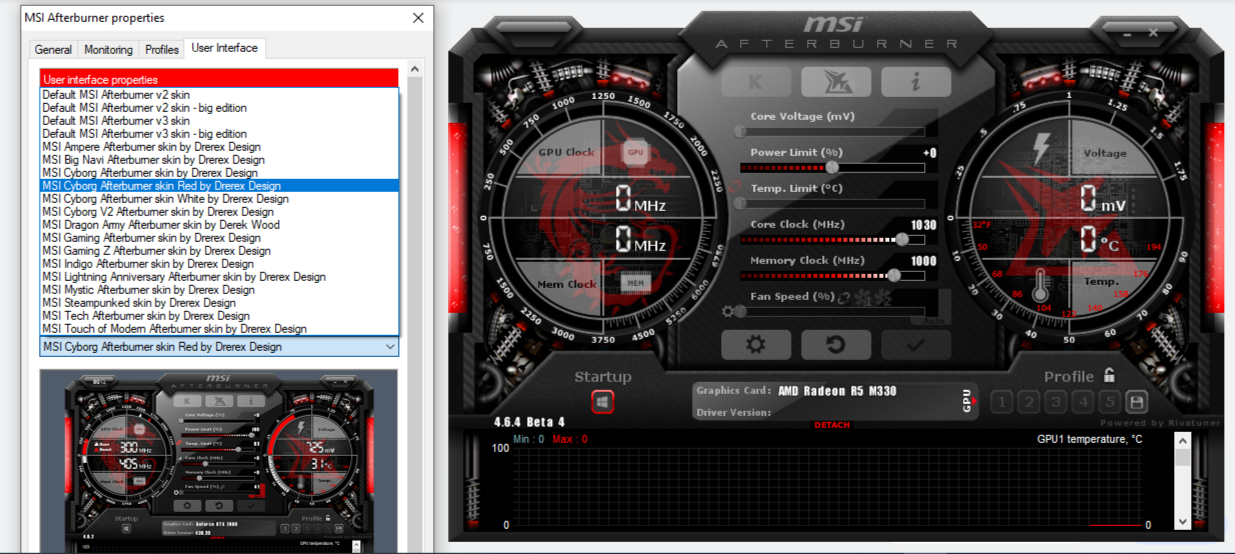Click the skin preview thumbnail image
The width and height of the screenshot is (1235, 554).
tap(219, 461)
